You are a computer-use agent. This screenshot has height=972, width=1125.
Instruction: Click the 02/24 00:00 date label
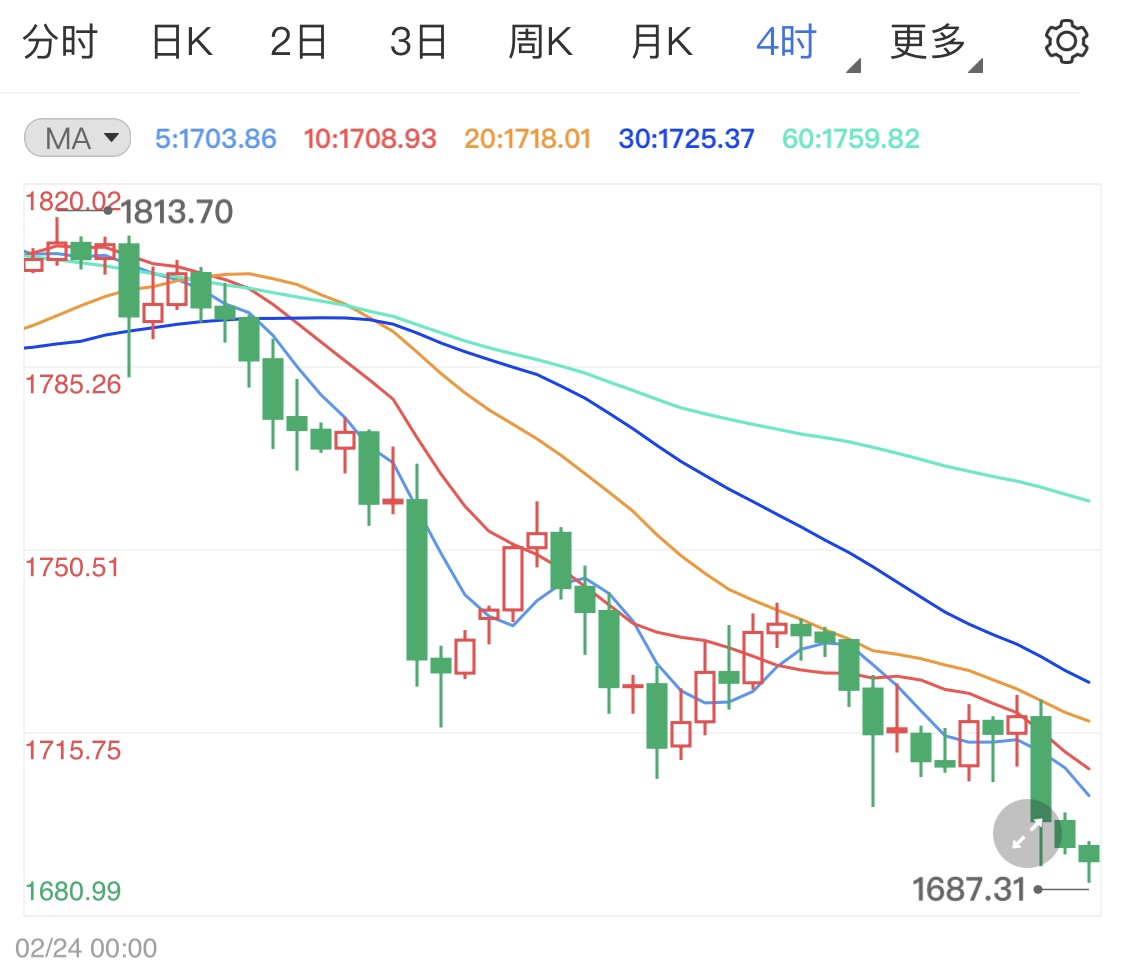[x=86, y=948]
